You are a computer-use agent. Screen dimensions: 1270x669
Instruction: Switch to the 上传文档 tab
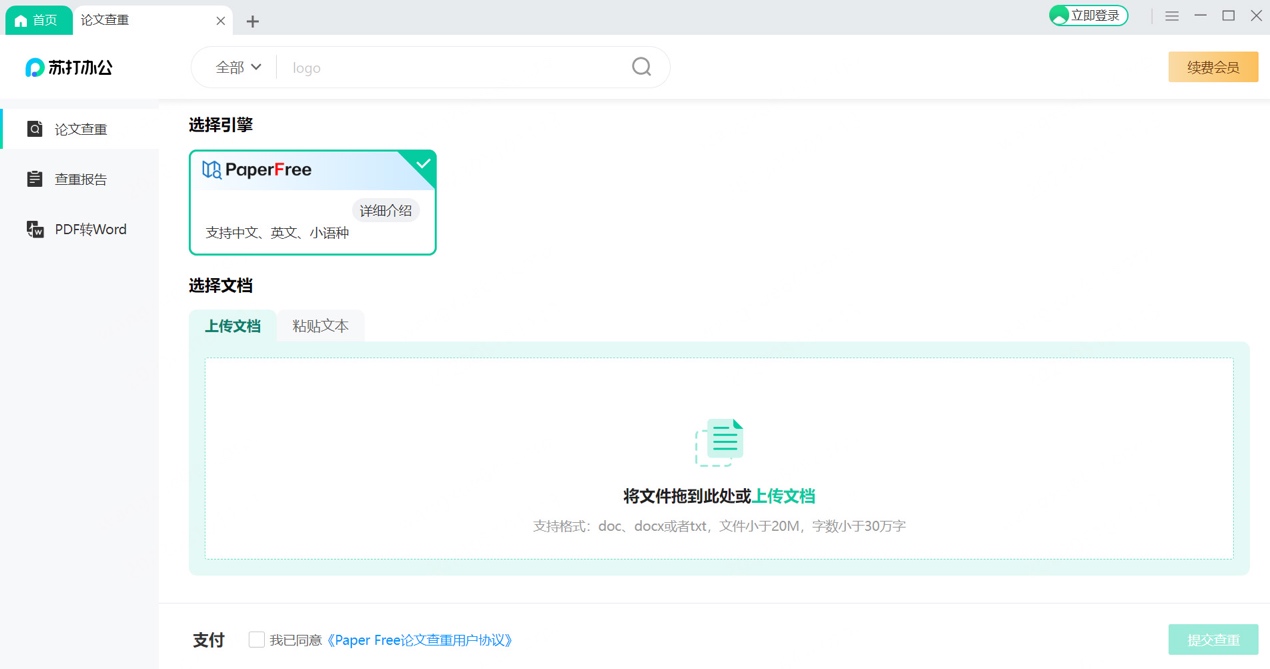pos(233,326)
